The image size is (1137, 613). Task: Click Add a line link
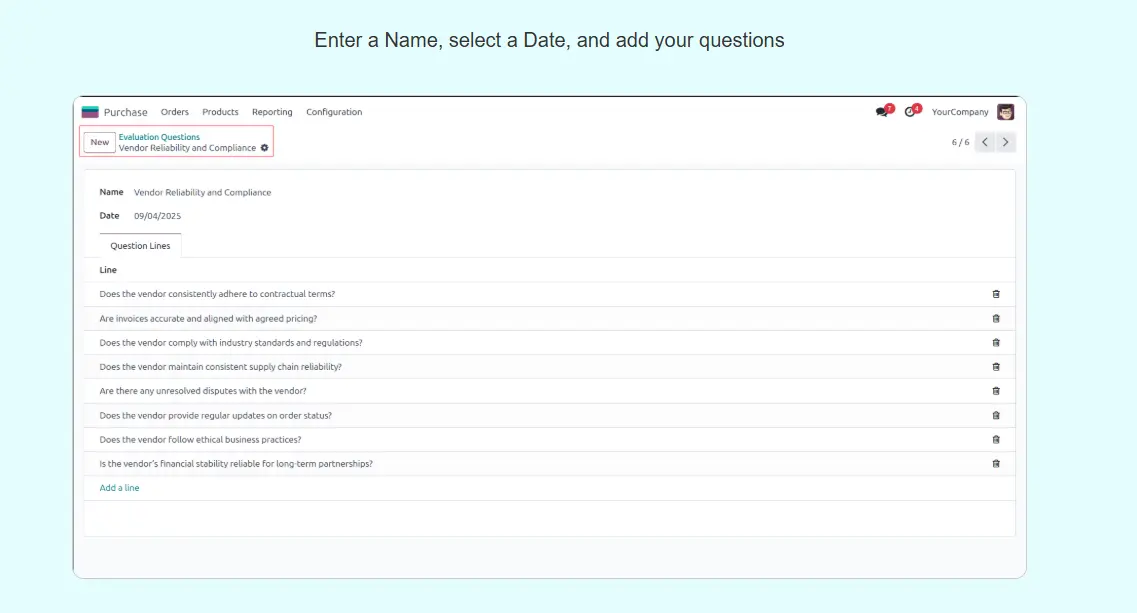(119, 488)
